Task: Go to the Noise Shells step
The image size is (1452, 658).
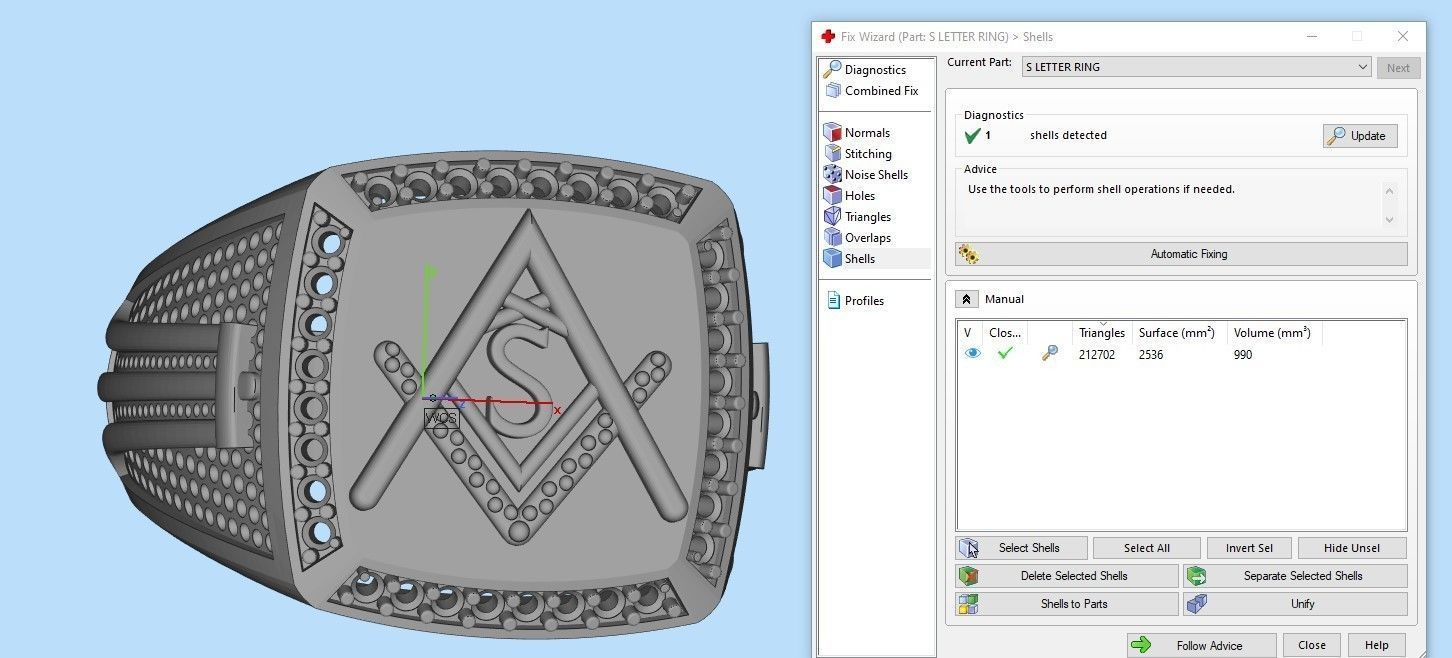Action: [876, 175]
